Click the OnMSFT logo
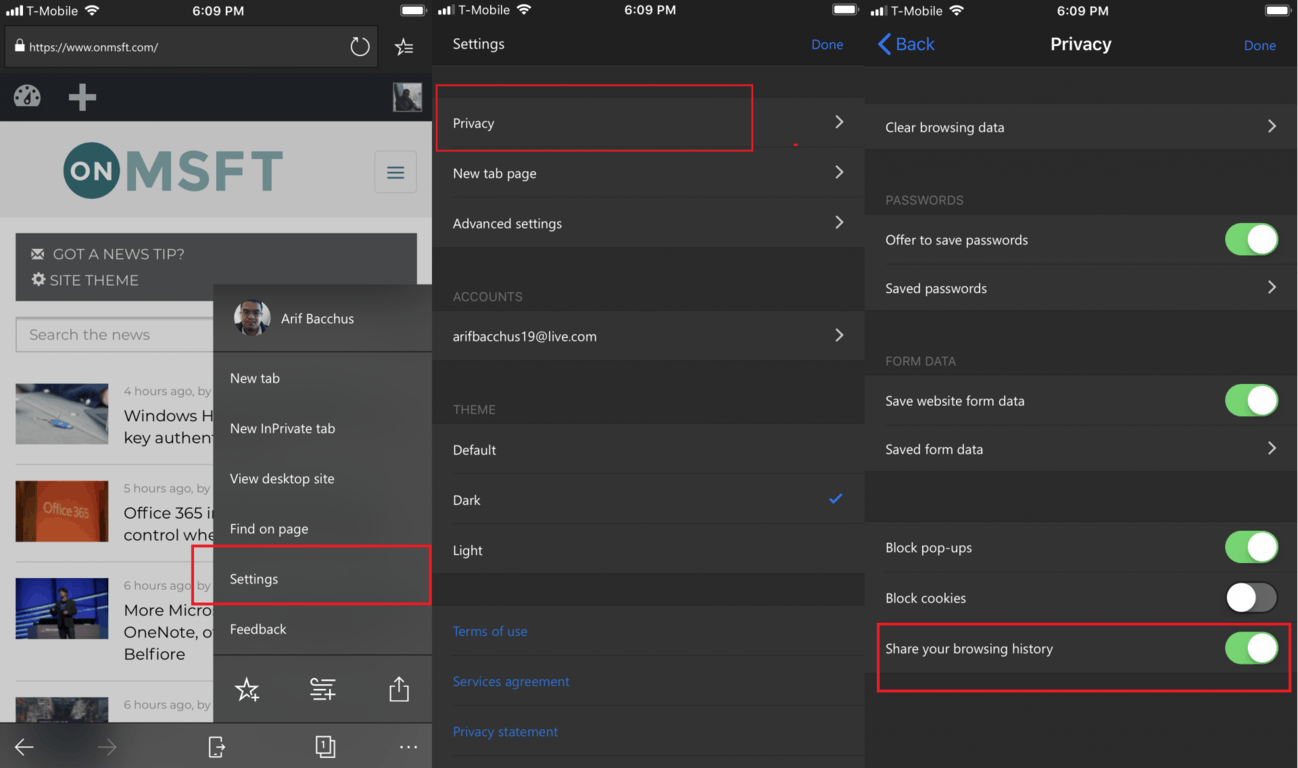The image size is (1298, 768). [x=173, y=171]
